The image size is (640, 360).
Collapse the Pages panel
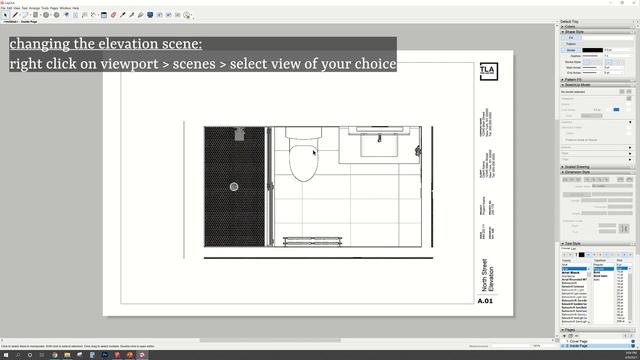click(x=563, y=329)
